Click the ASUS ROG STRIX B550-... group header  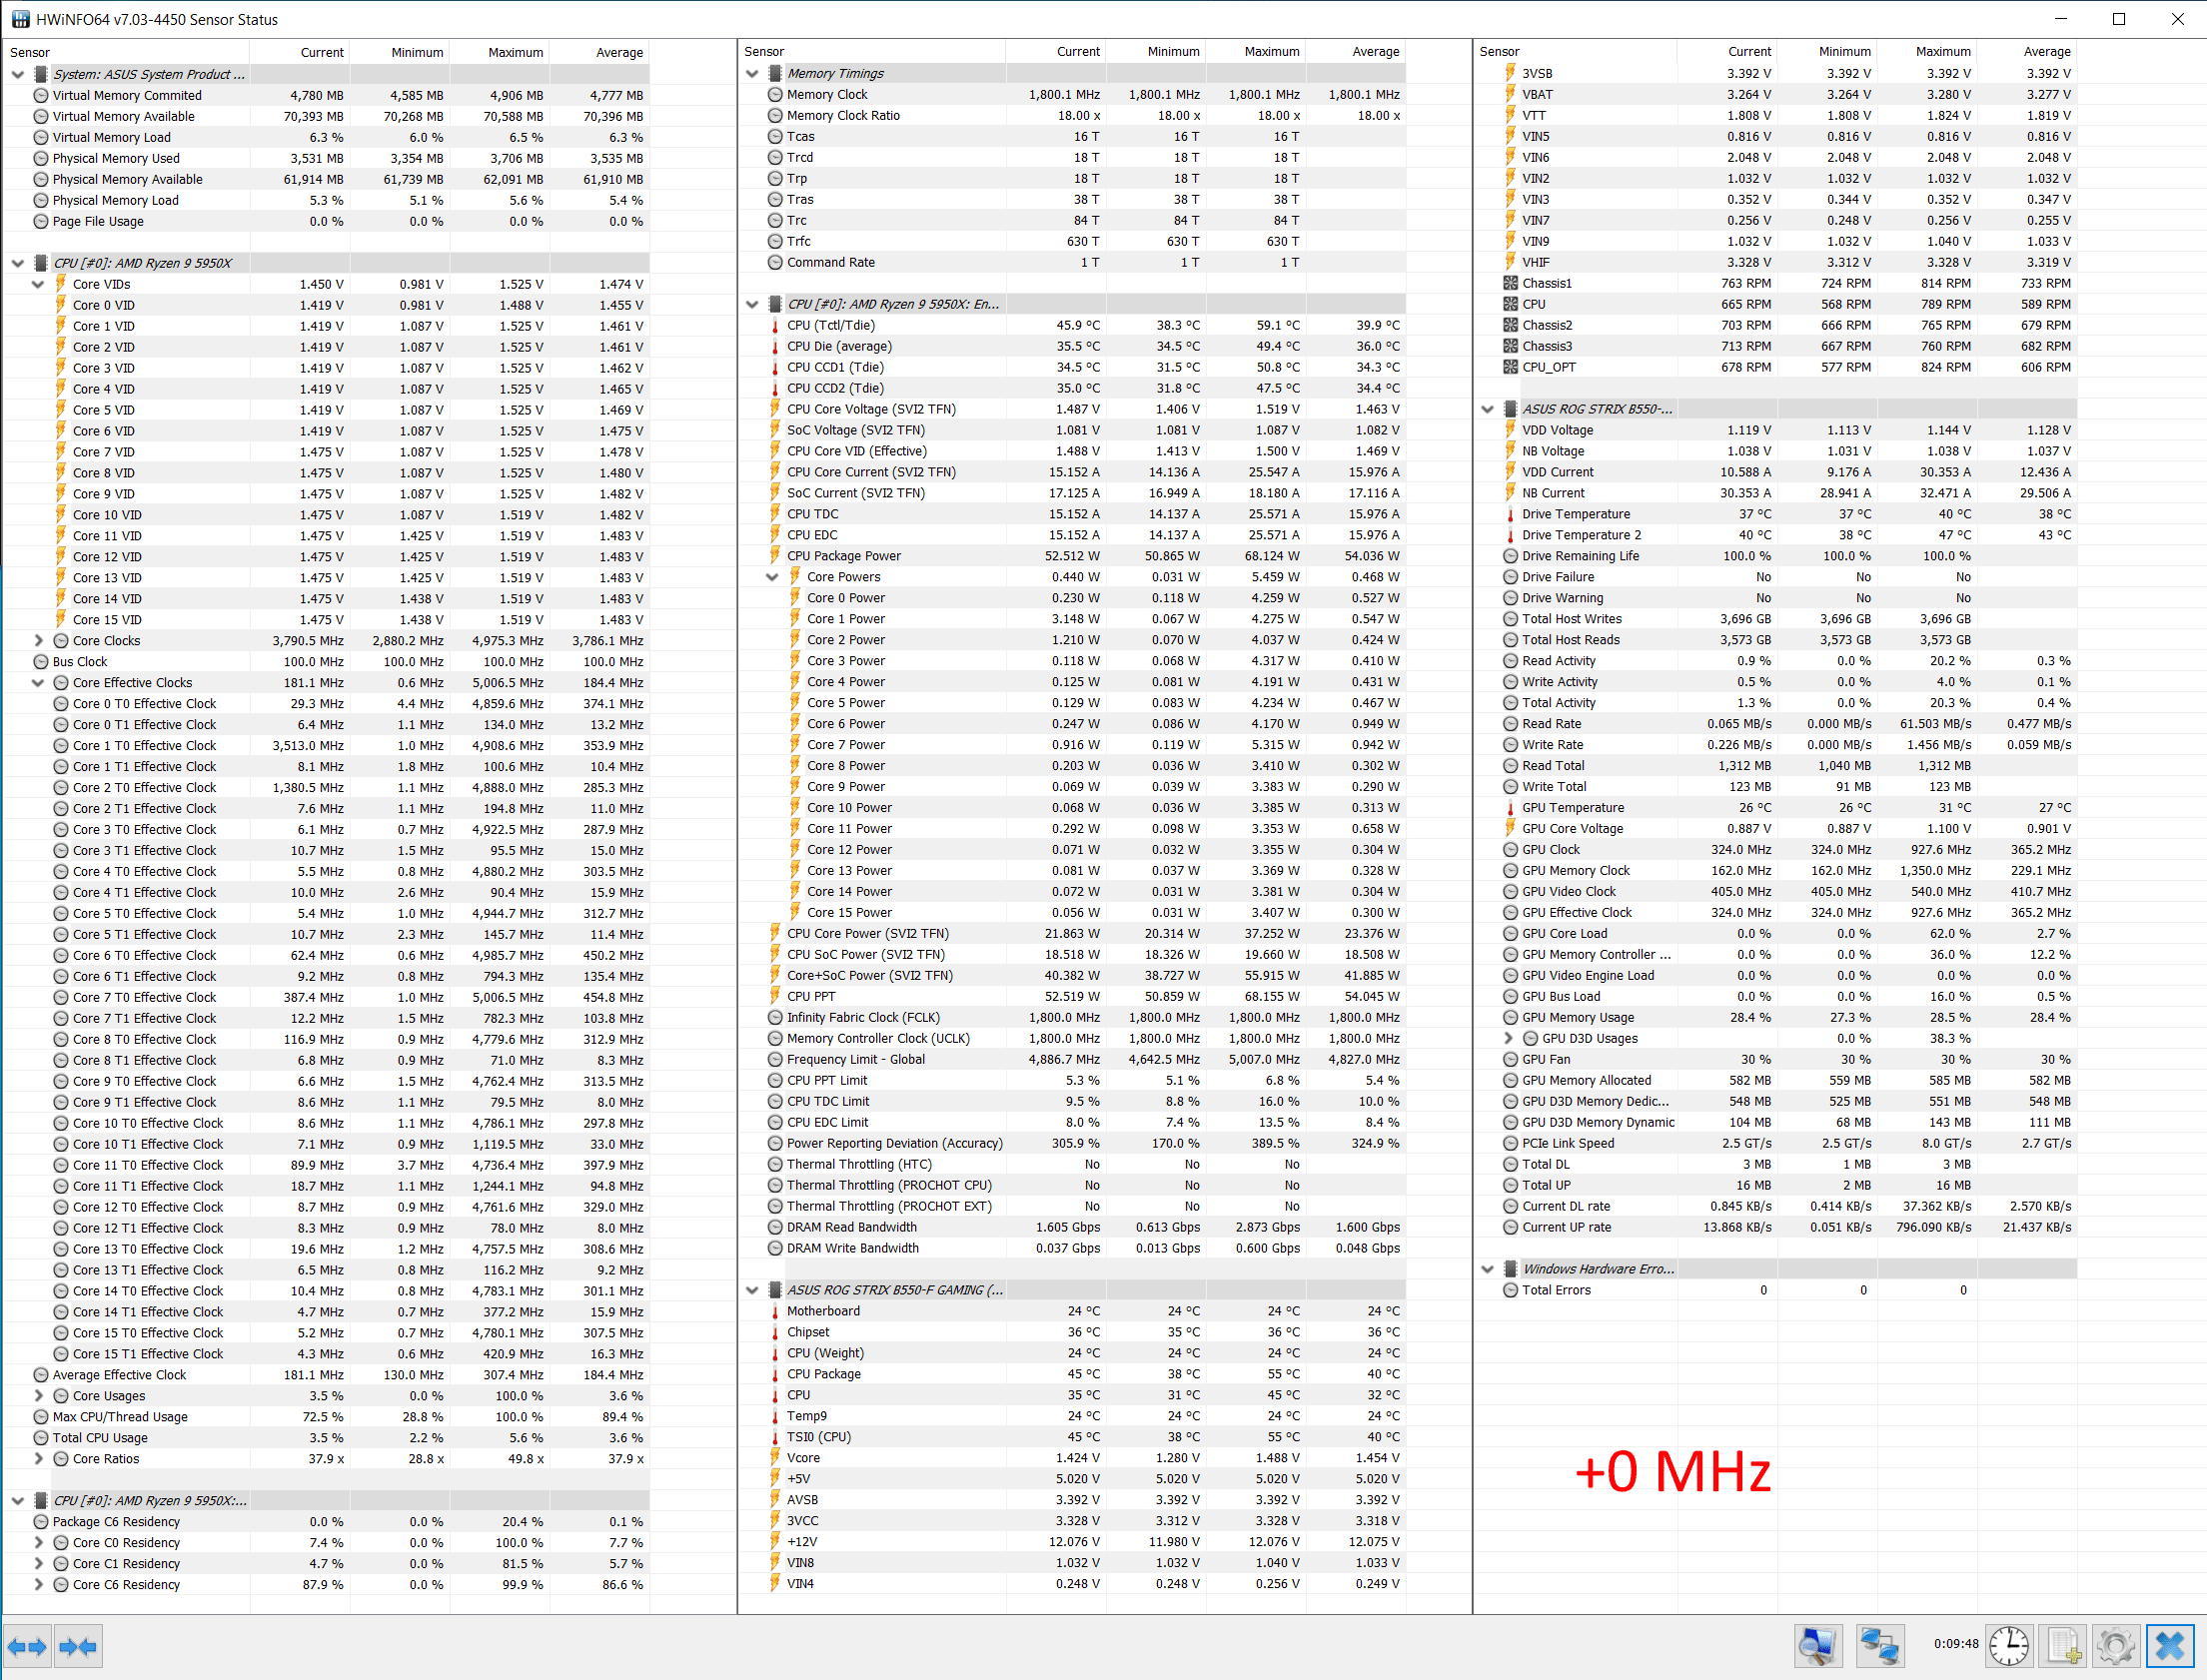coord(1597,409)
